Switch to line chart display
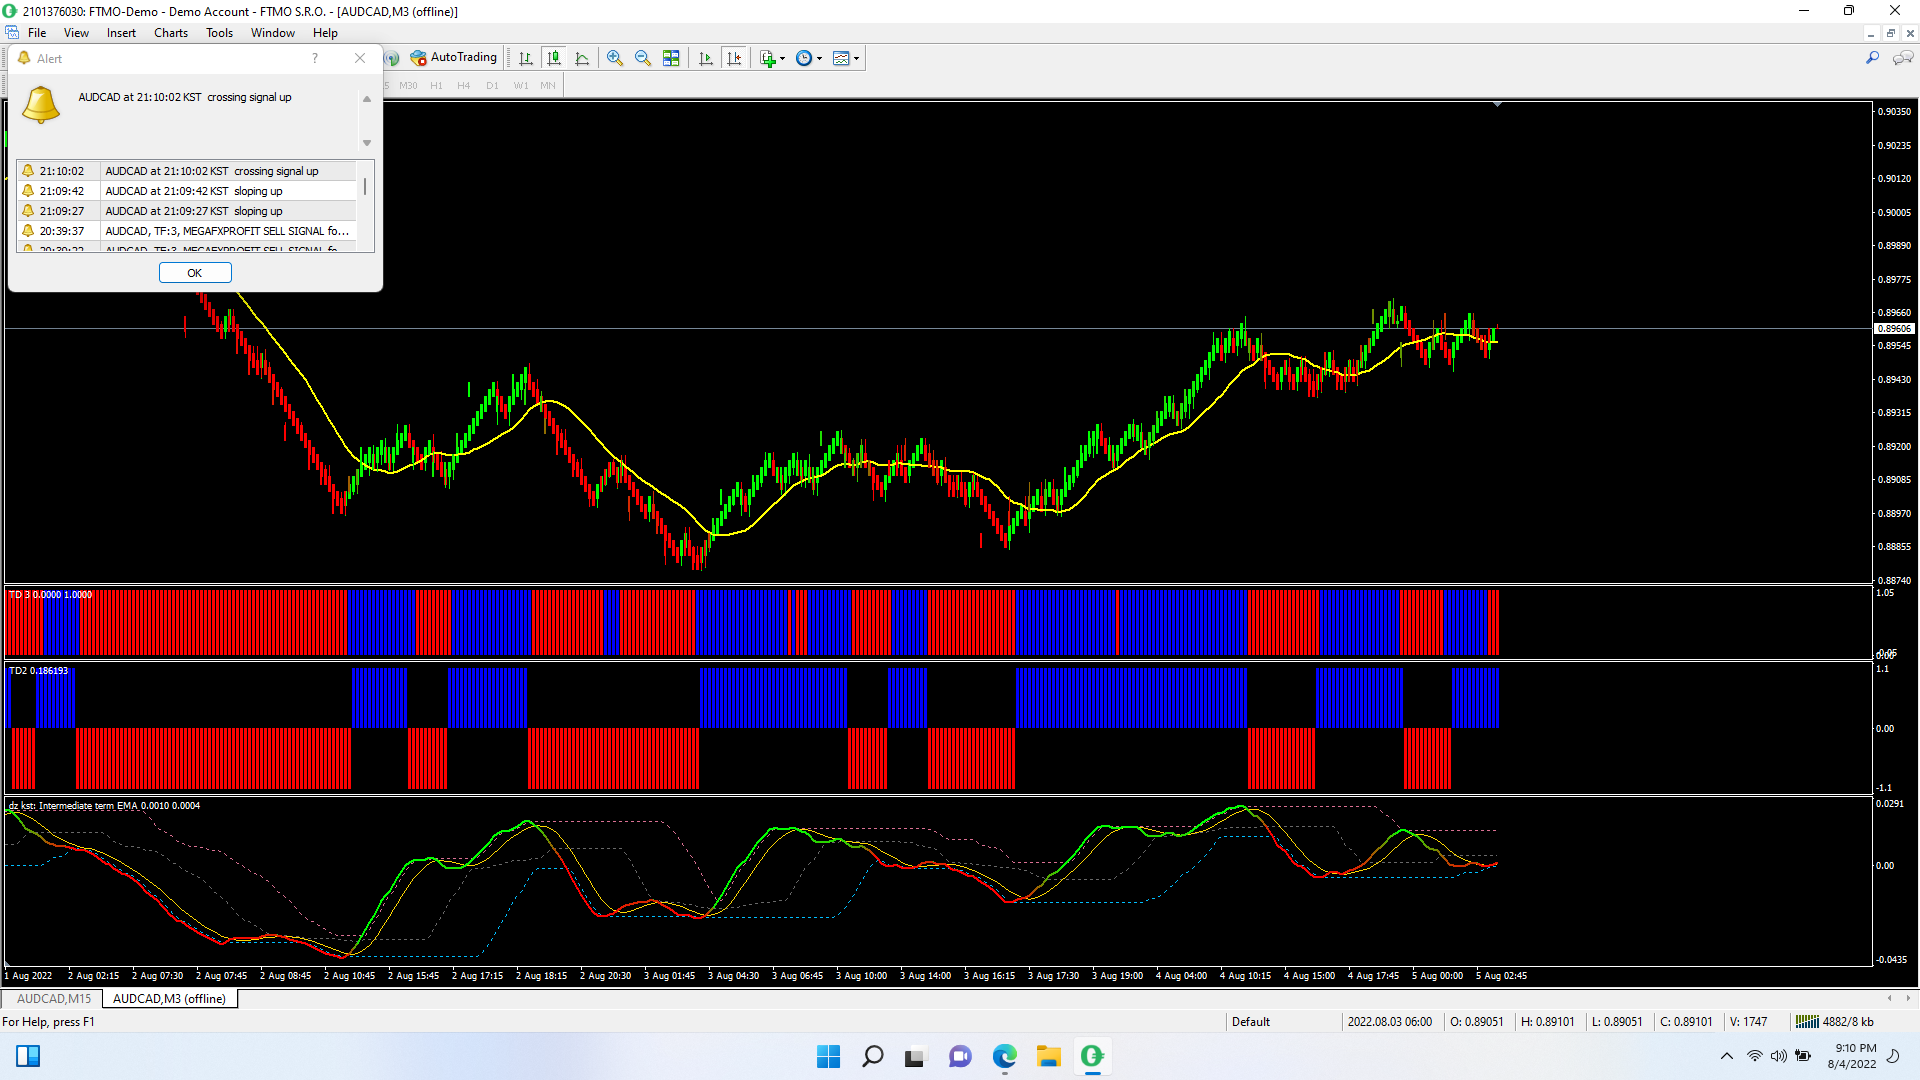This screenshot has height=1080, width=1920. click(582, 58)
